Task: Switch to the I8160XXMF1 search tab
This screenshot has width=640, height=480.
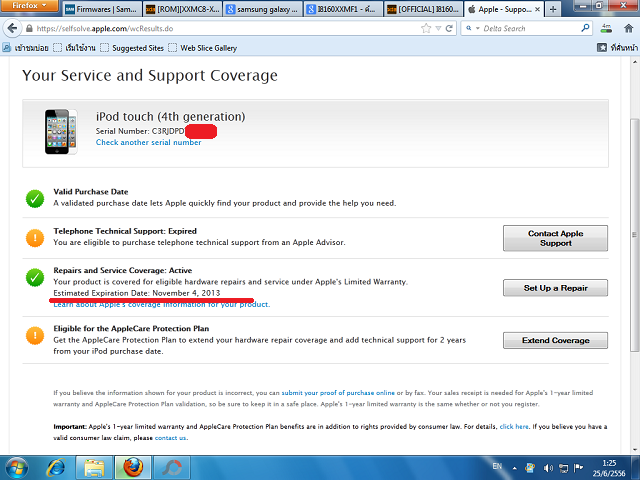Action: (343, 9)
